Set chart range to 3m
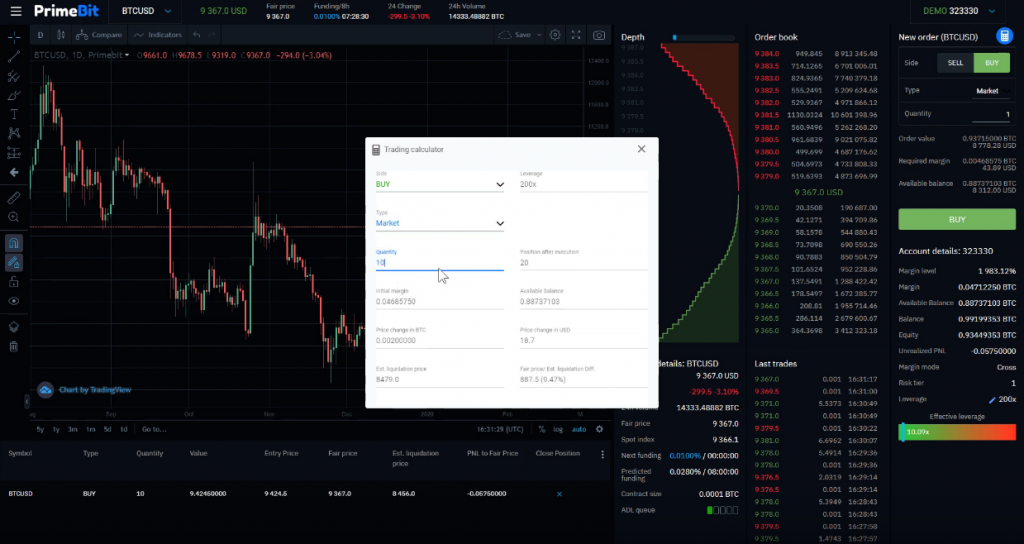This screenshot has height=544, width=1024. [73, 429]
